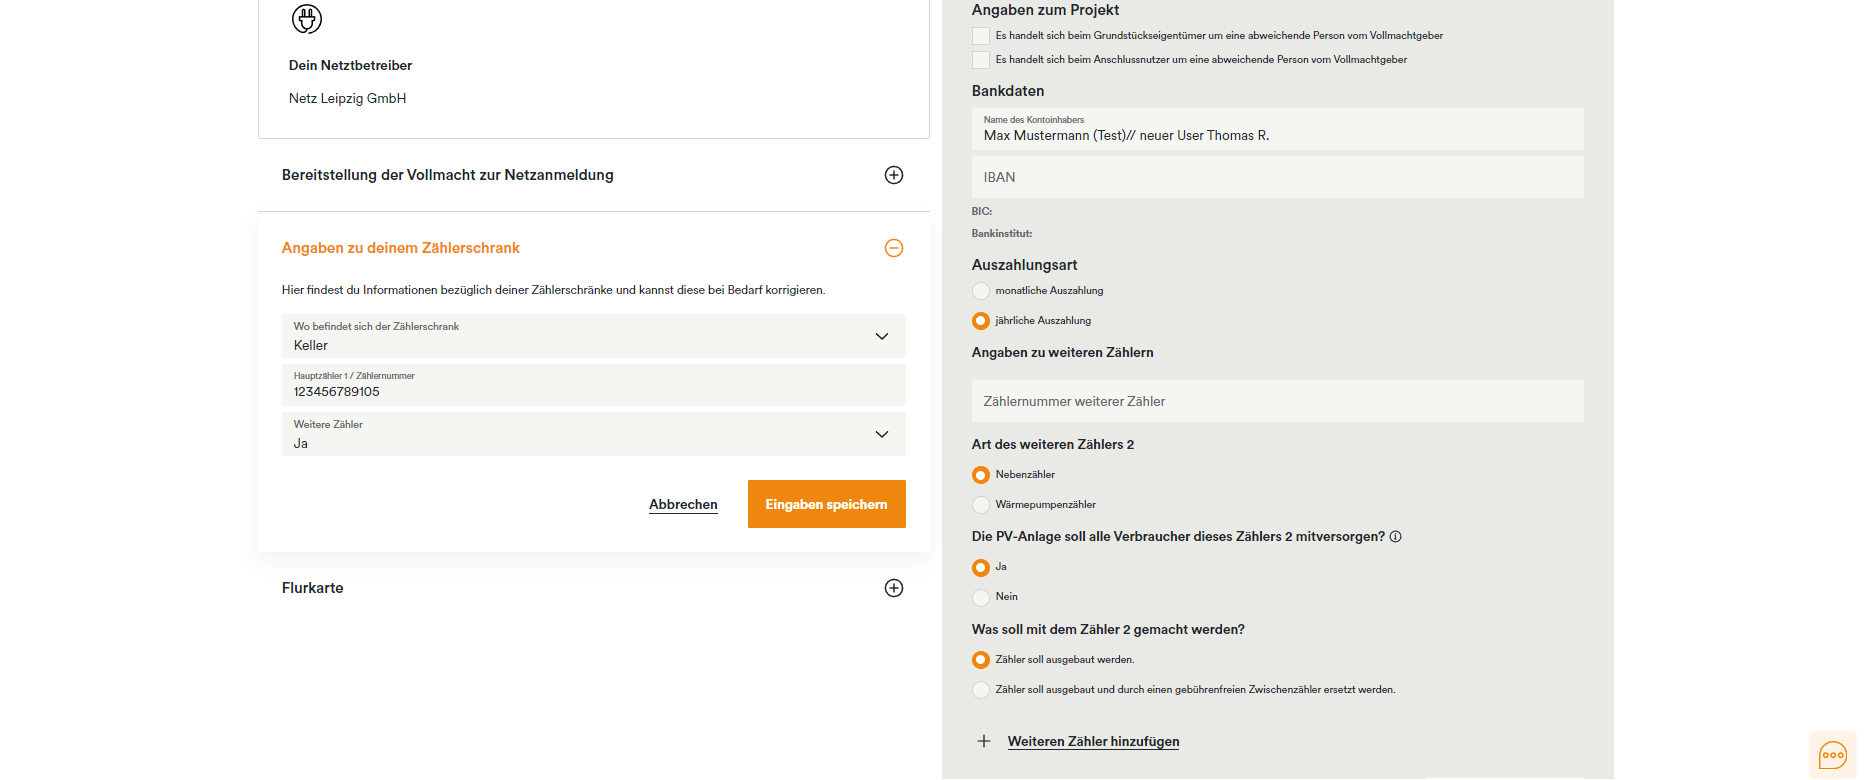Screen dimensions: 1869x780
Task: Select Wärmepumpenzähler radio option
Action: point(981,505)
